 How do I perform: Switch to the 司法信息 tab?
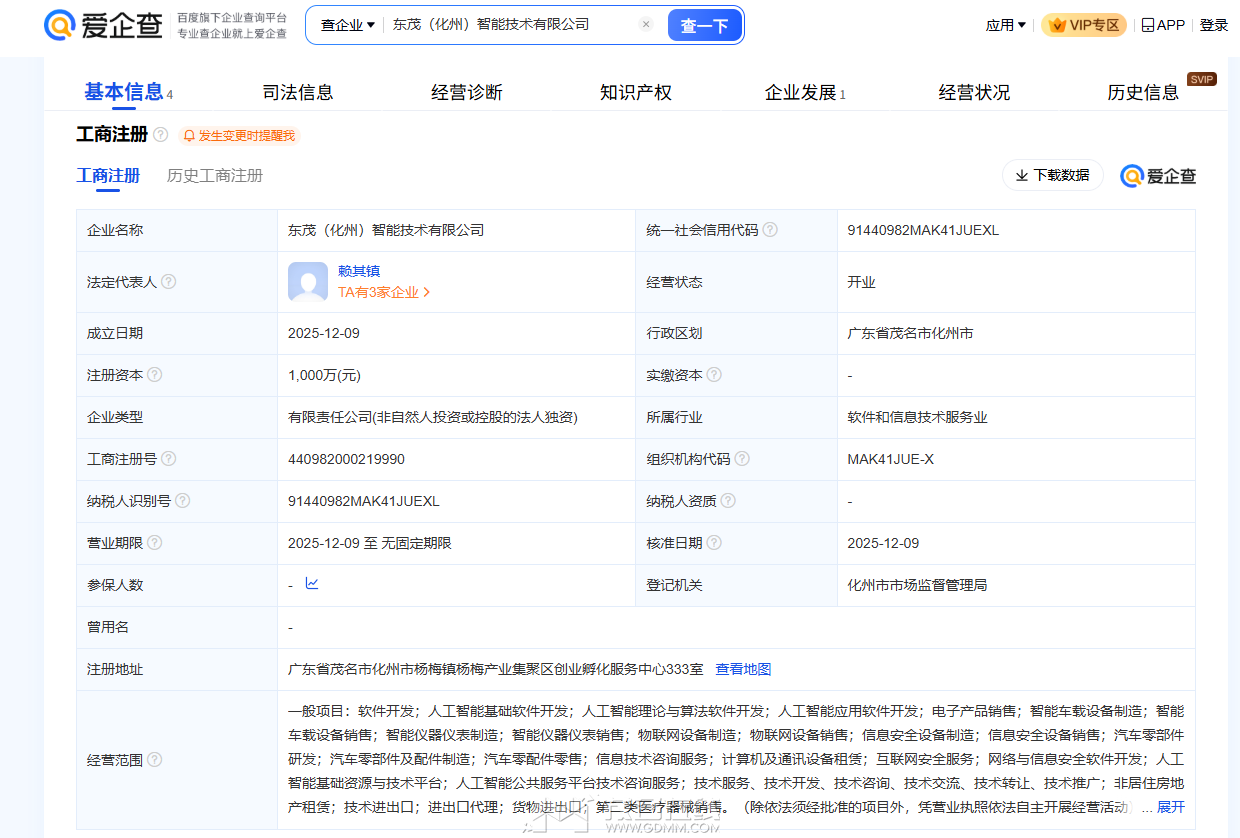click(x=297, y=93)
